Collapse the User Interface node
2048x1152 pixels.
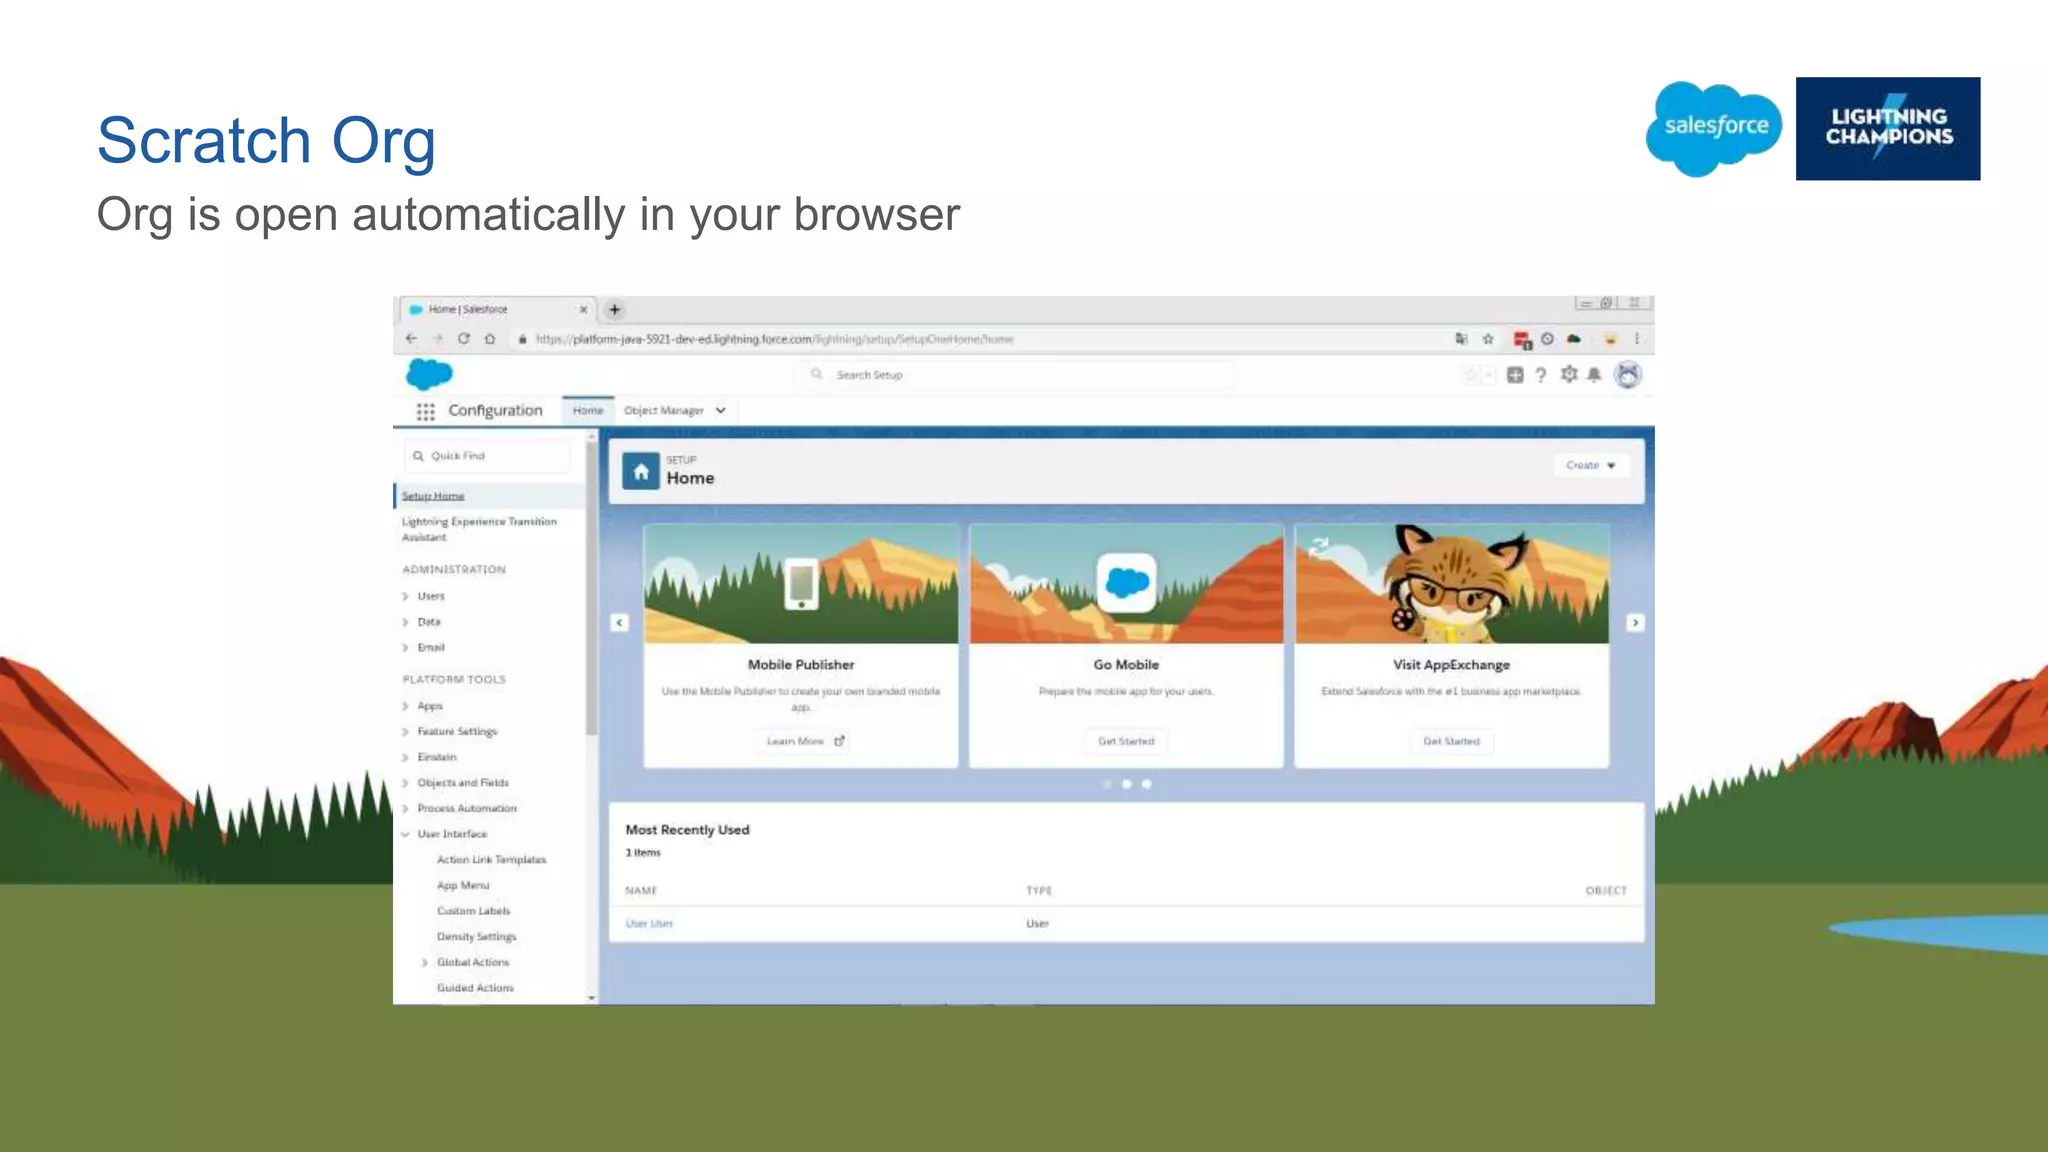(405, 834)
